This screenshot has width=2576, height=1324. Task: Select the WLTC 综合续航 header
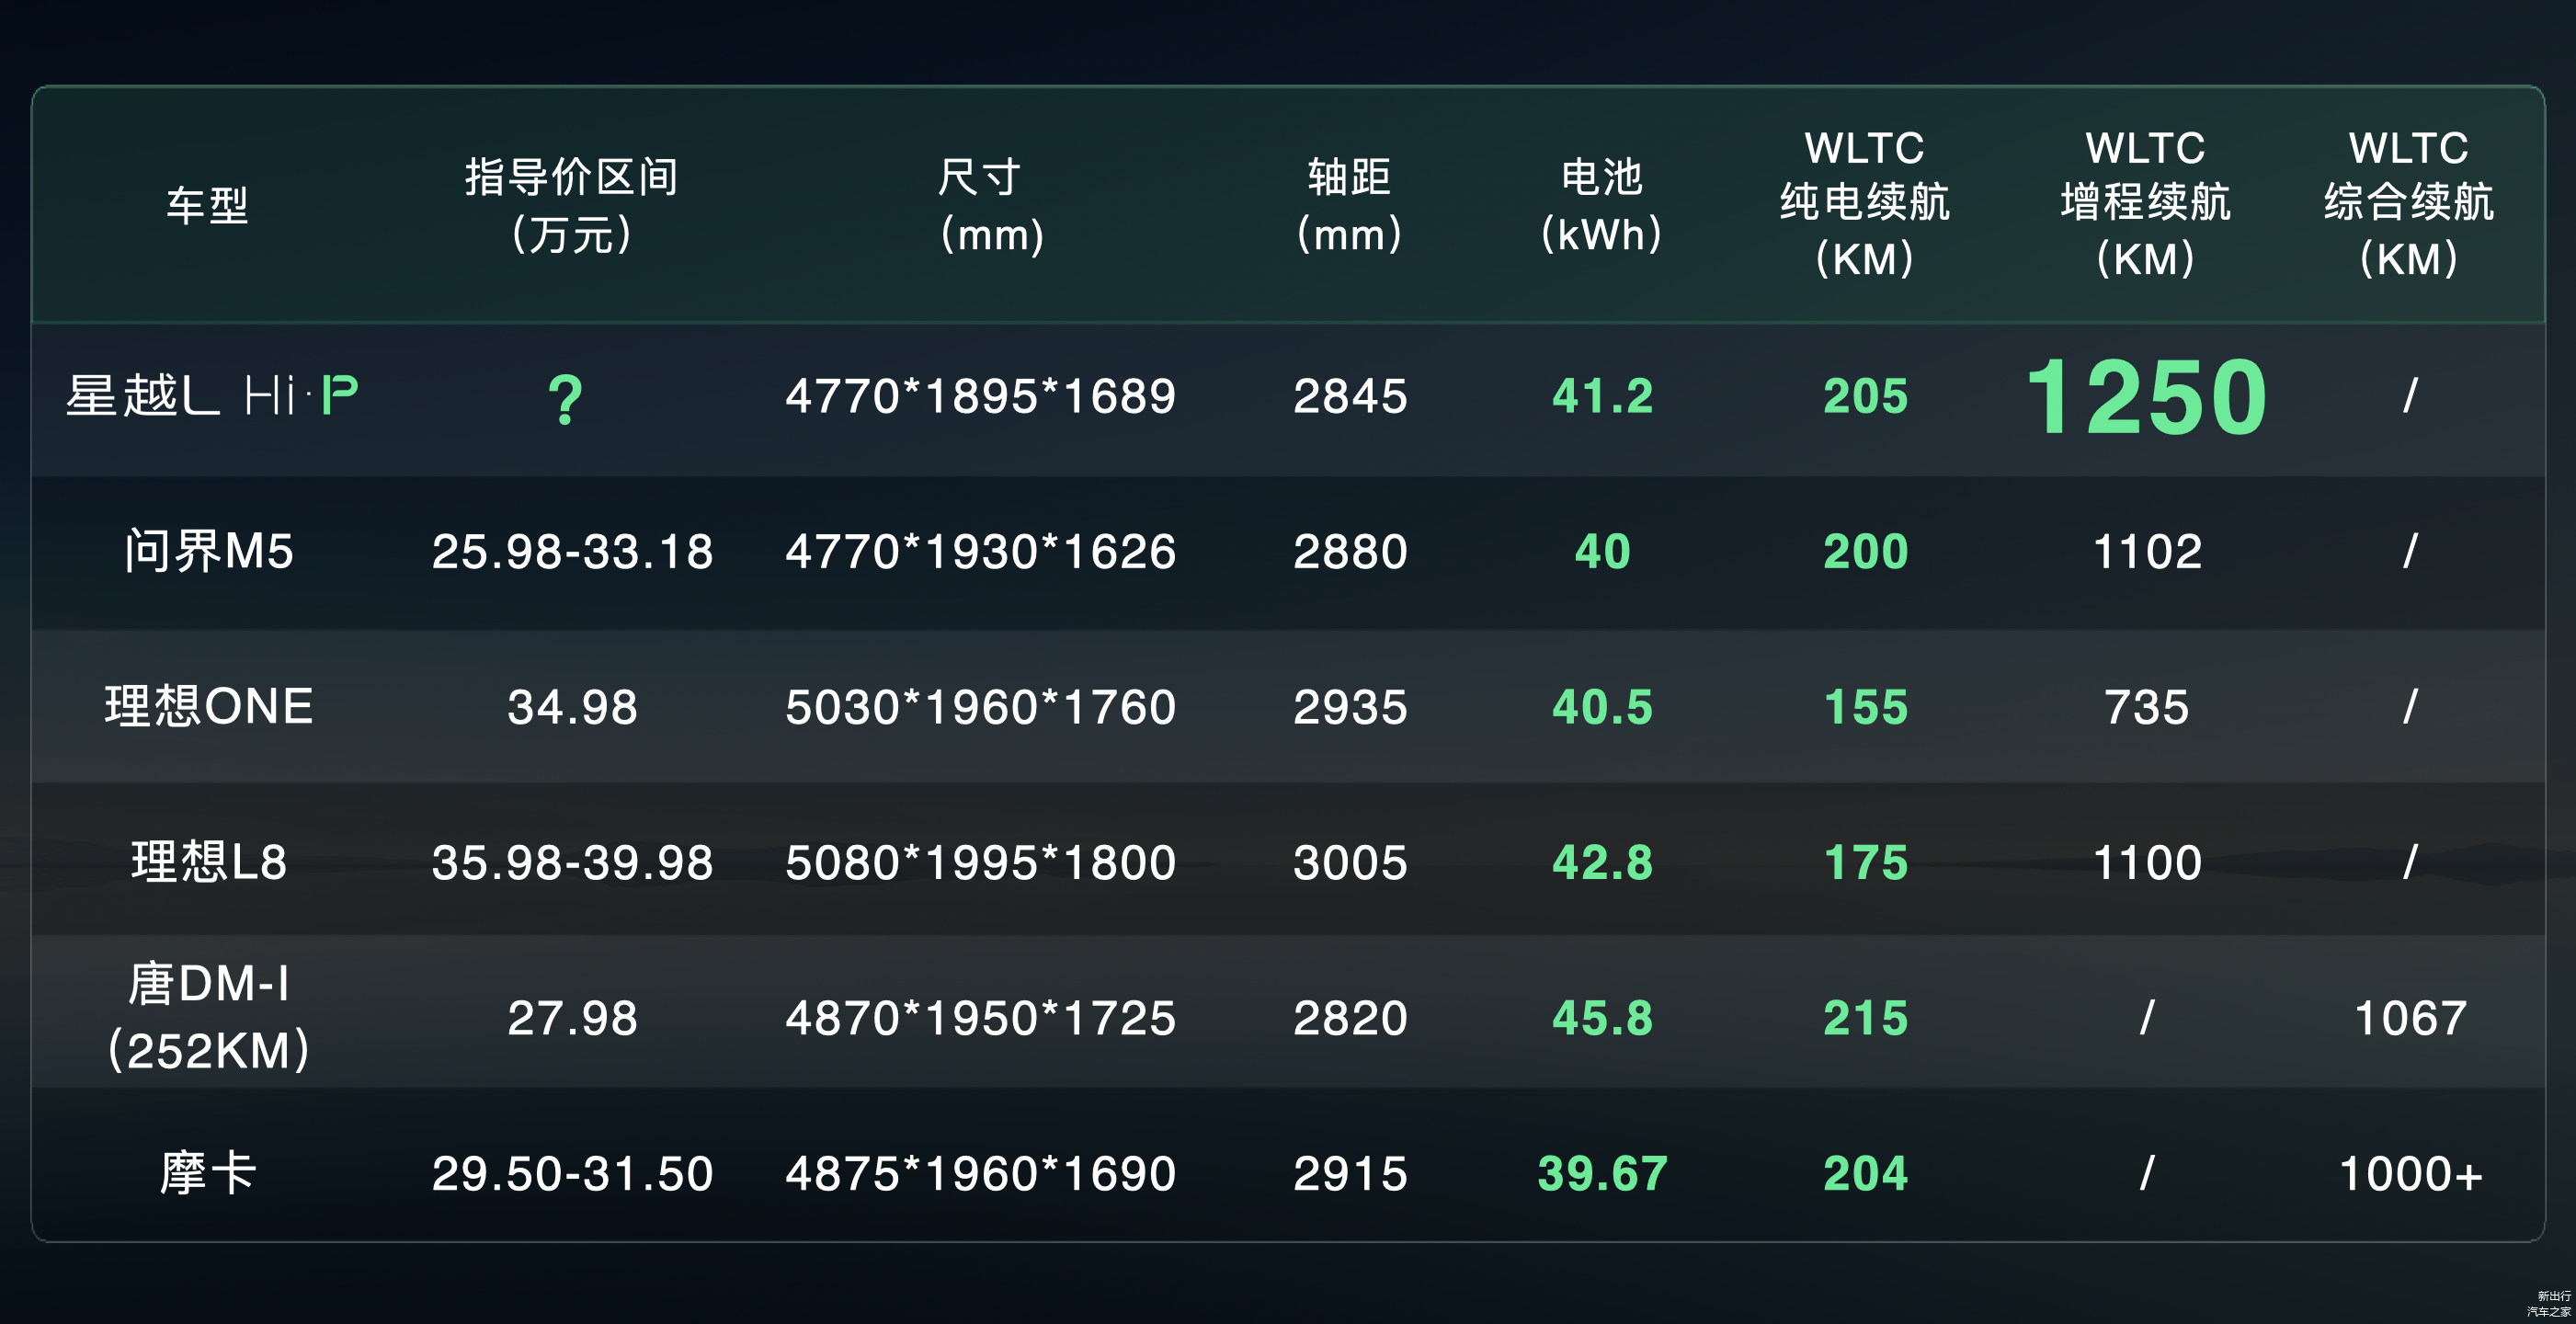pos(2408,204)
